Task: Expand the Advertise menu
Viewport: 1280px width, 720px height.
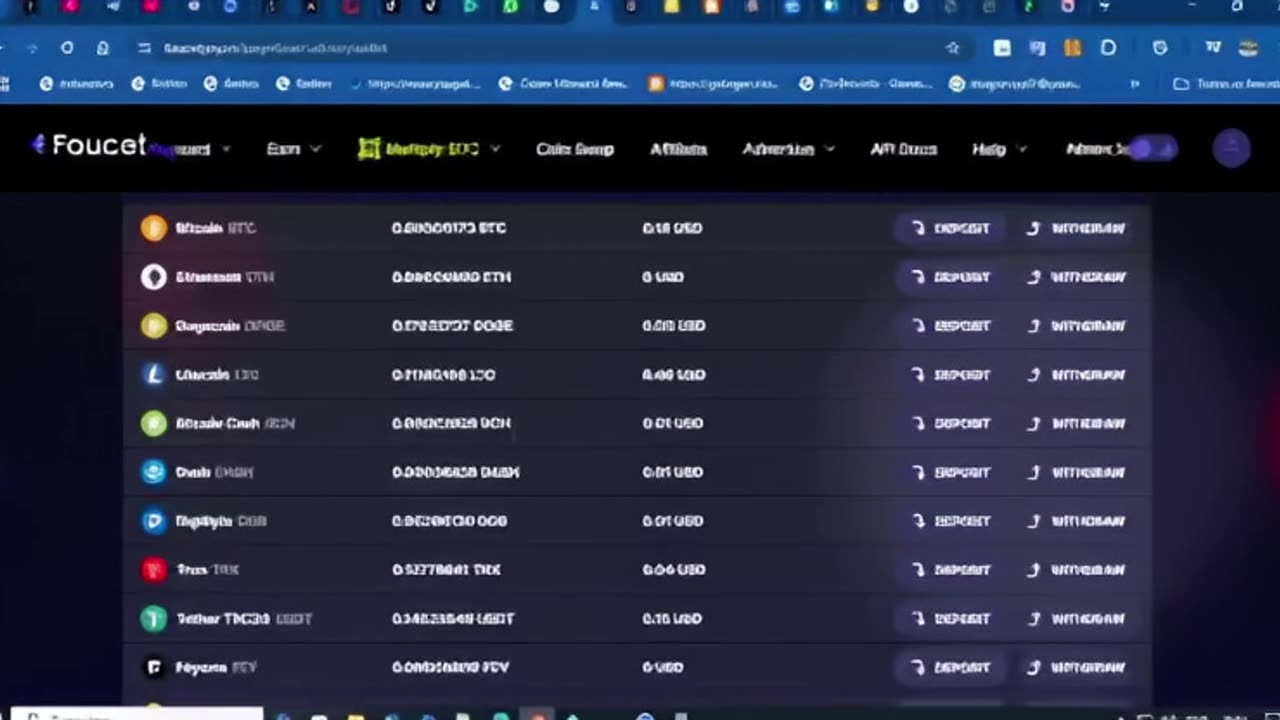Action: pyautogui.click(x=791, y=149)
